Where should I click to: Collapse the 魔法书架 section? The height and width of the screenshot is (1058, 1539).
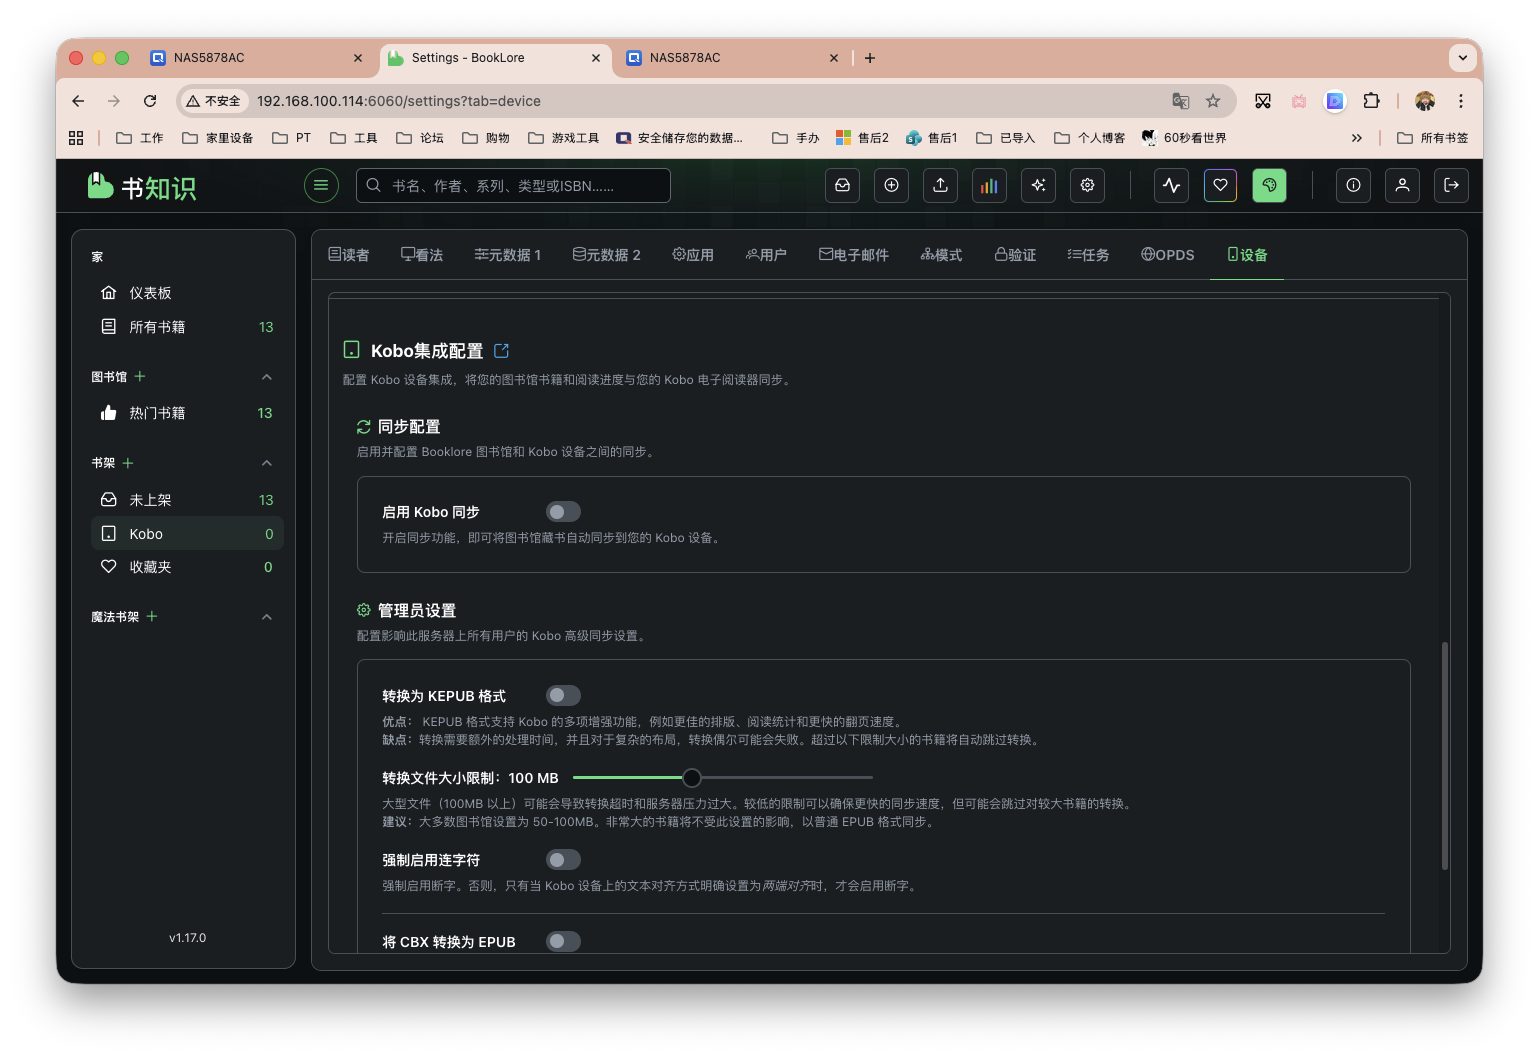(267, 616)
